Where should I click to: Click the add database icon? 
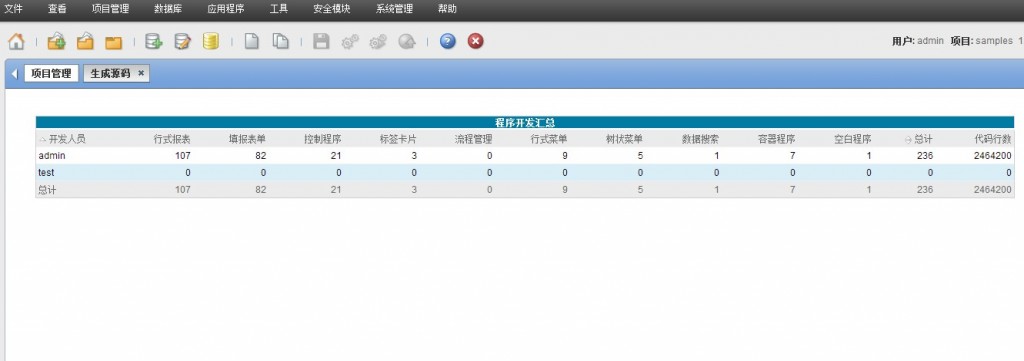[x=154, y=41]
